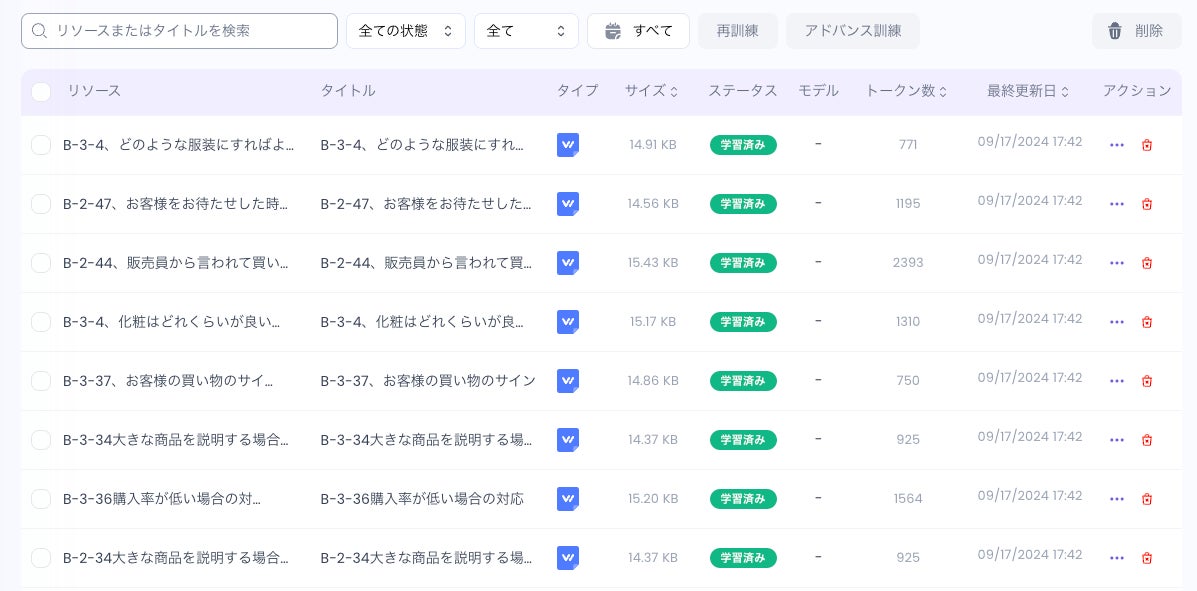Click red trash icon for B-3-37 row
Viewport: 1197px width, 591px height.
pyautogui.click(x=1146, y=381)
